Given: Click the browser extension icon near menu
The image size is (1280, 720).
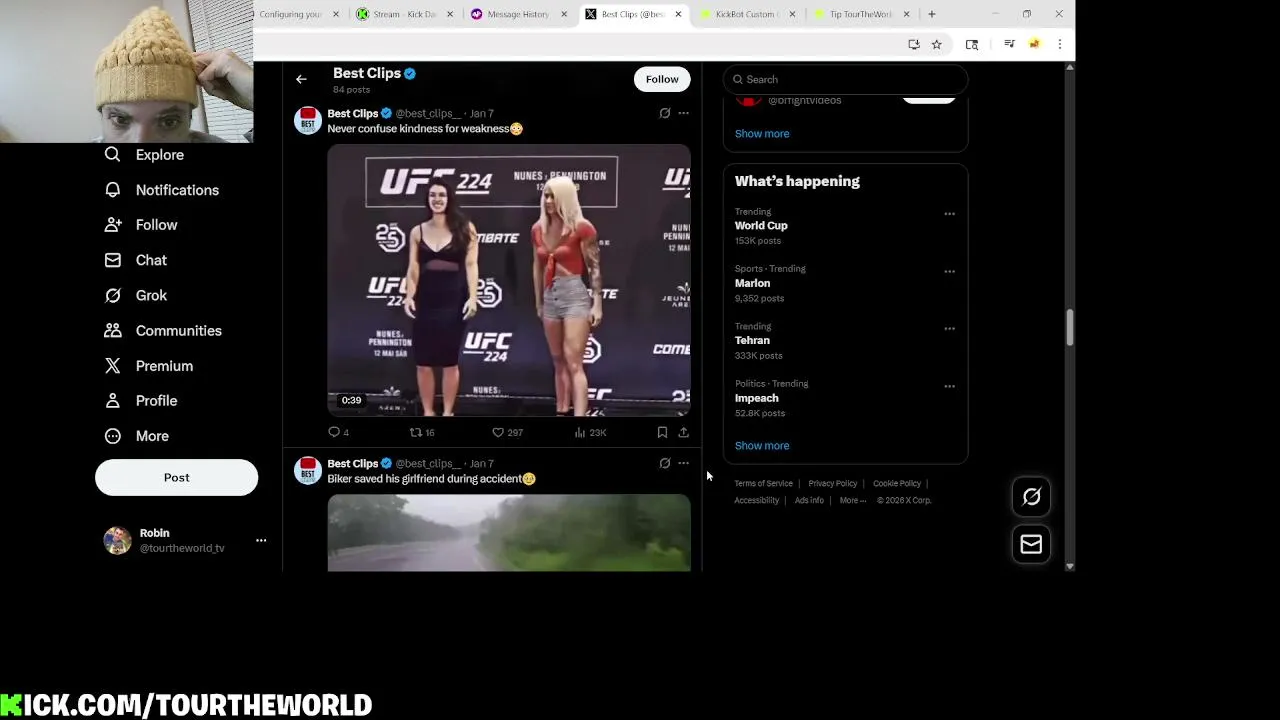Looking at the screenshot, I should pos(1034,44).
